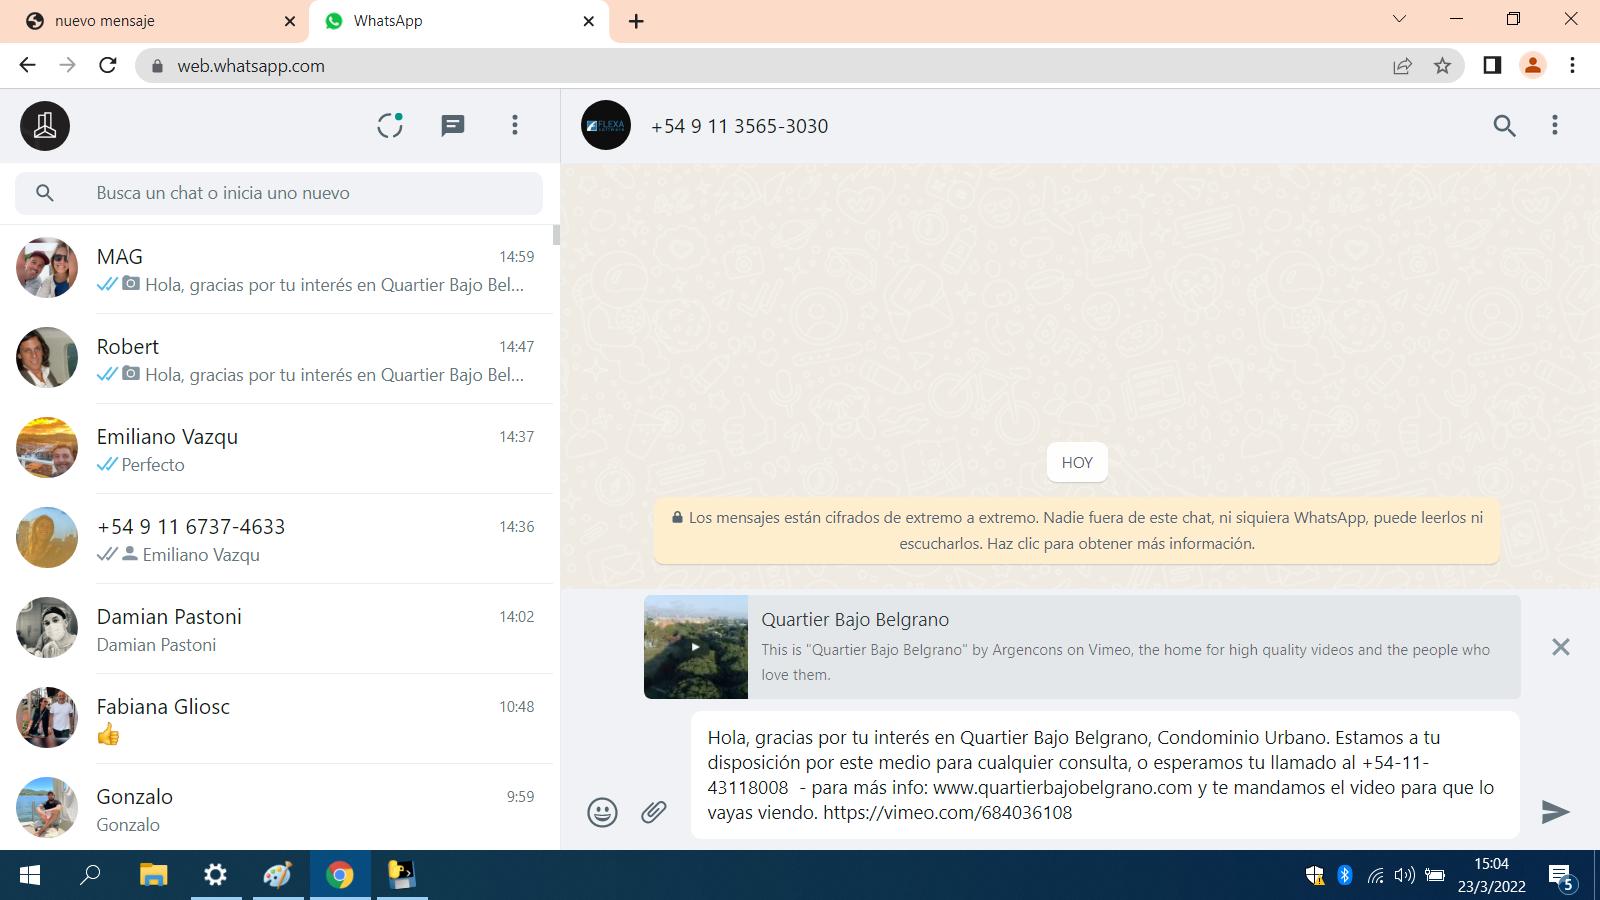Open Settings gear from taskbar

click(215, 875)
